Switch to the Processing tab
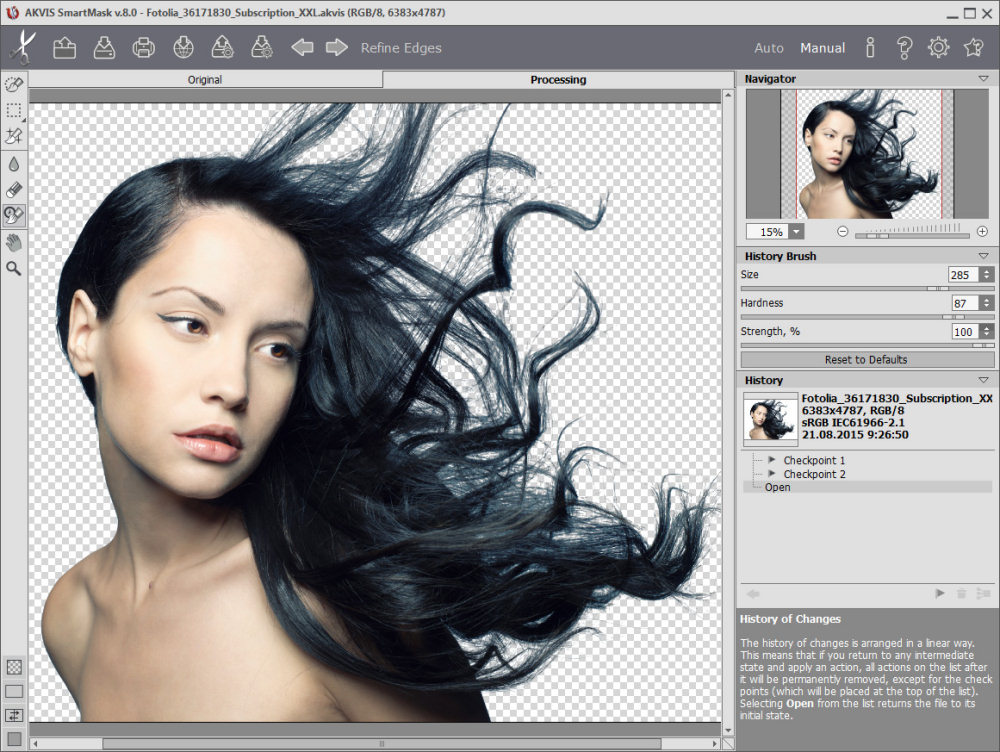The image size is (1000, 752). pyautogui.click(x=558, y=80)
